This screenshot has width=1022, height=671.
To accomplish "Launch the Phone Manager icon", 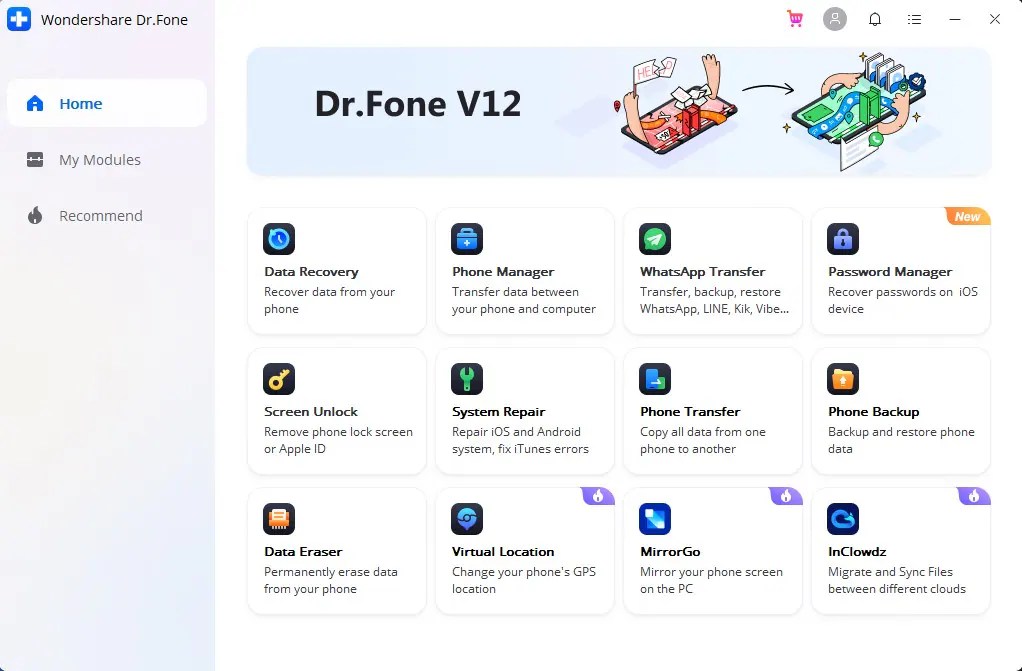I will (467, 239).
